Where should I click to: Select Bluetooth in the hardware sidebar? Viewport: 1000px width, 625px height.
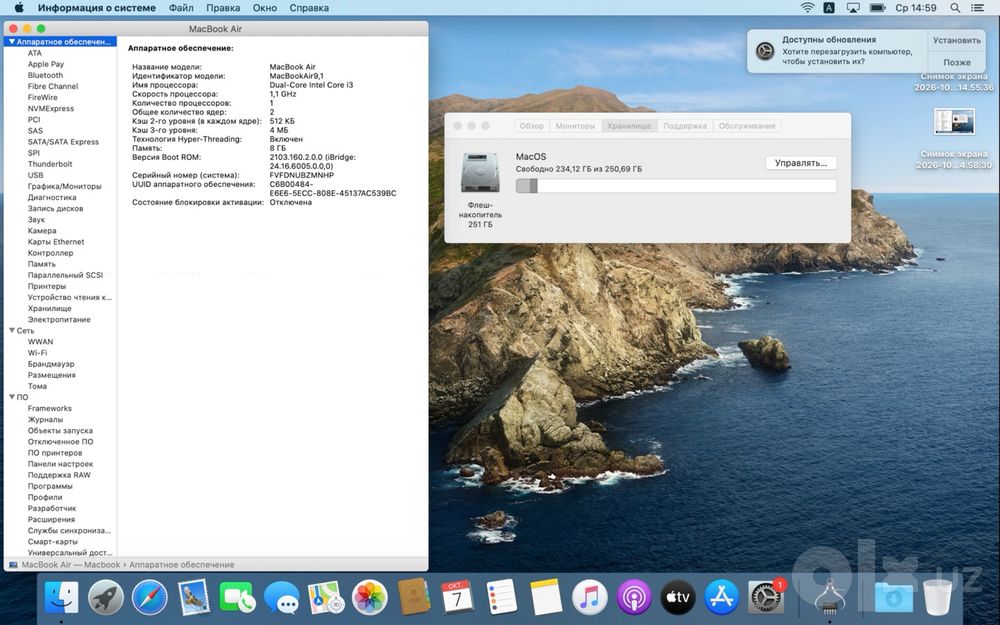pos(45,75)
